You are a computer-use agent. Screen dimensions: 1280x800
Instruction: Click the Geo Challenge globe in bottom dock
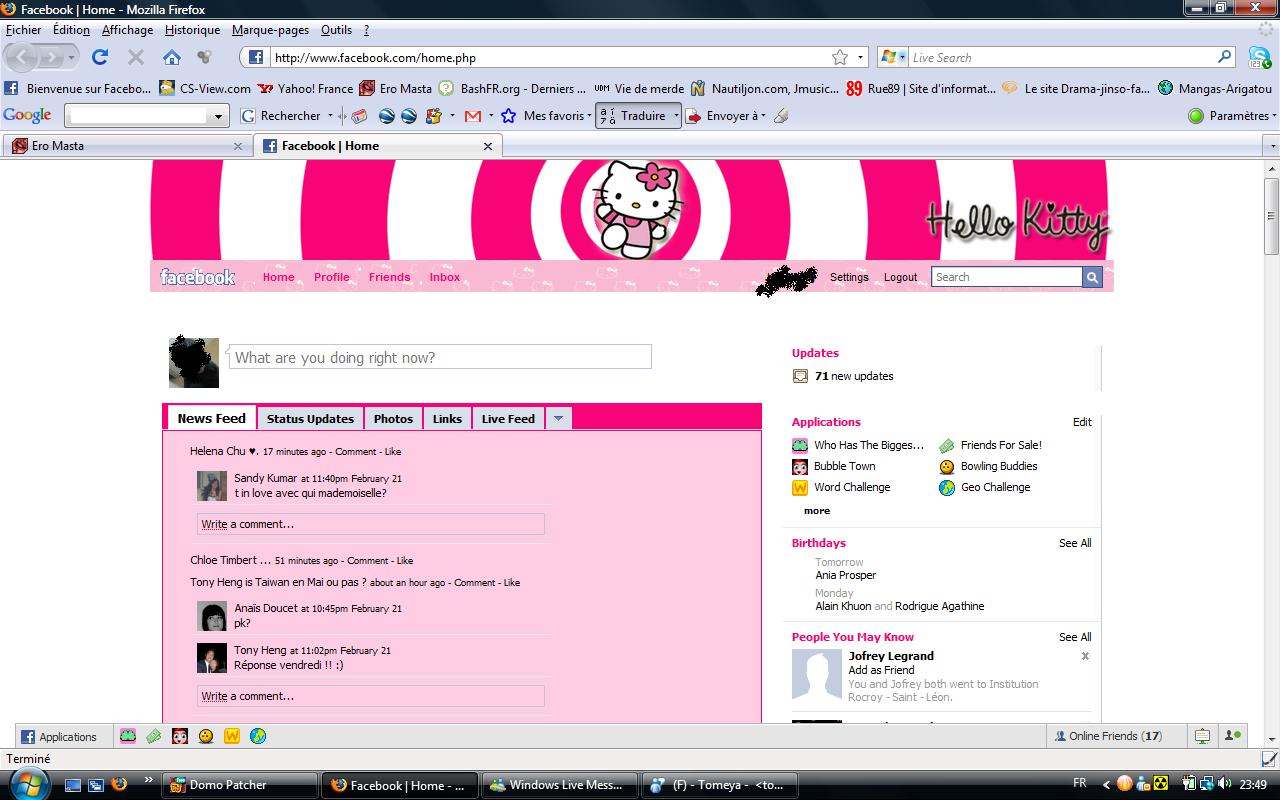[x=258, y=736]
